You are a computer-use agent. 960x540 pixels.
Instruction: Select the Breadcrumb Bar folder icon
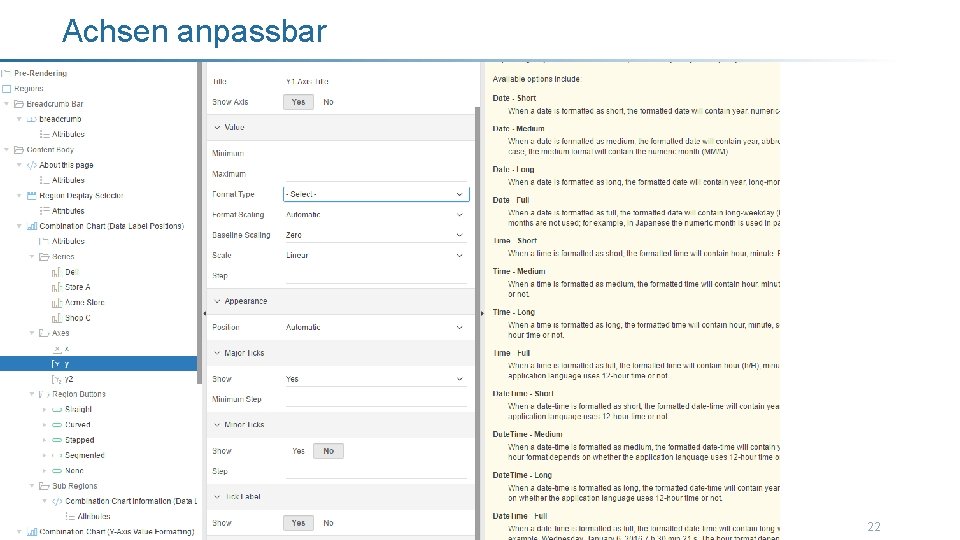tap(19, 103)
